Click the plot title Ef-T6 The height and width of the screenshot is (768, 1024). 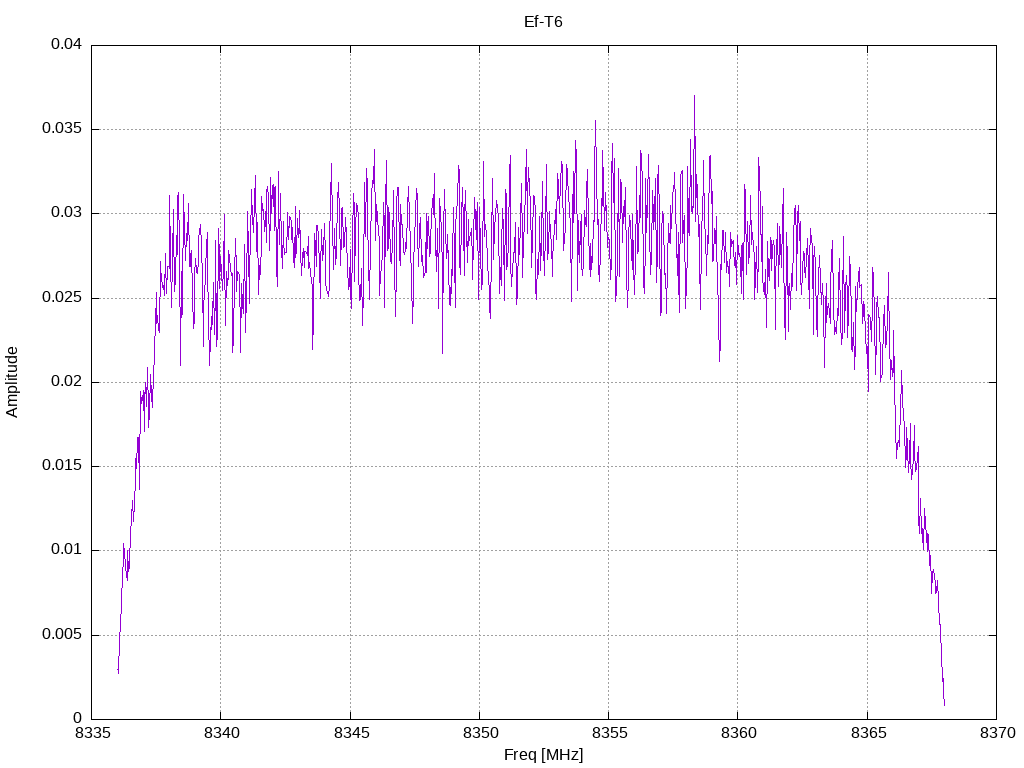click(543, 22)
